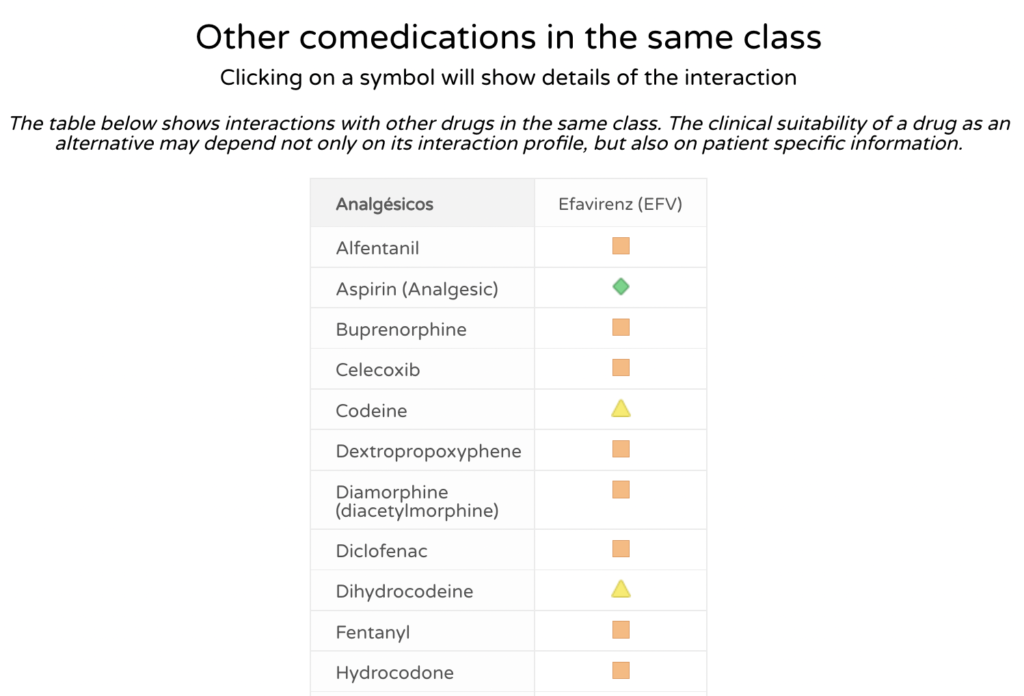Open the Diamorphine interaction symbol
Image resolution: width=1024 pixels, height=696 pixels.
(620, 489)
